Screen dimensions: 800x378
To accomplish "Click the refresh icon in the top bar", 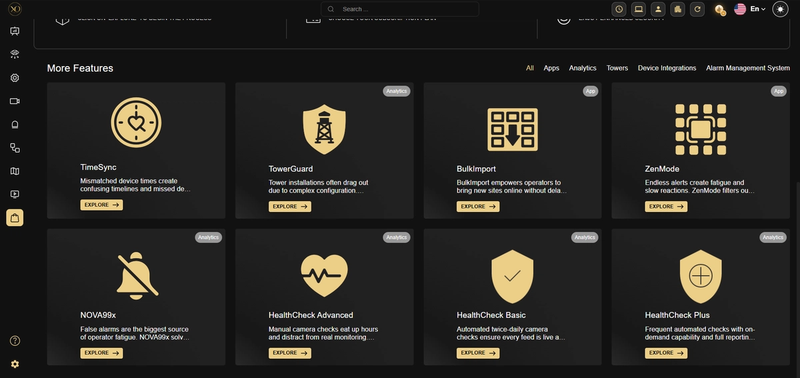I will [697, 9].
